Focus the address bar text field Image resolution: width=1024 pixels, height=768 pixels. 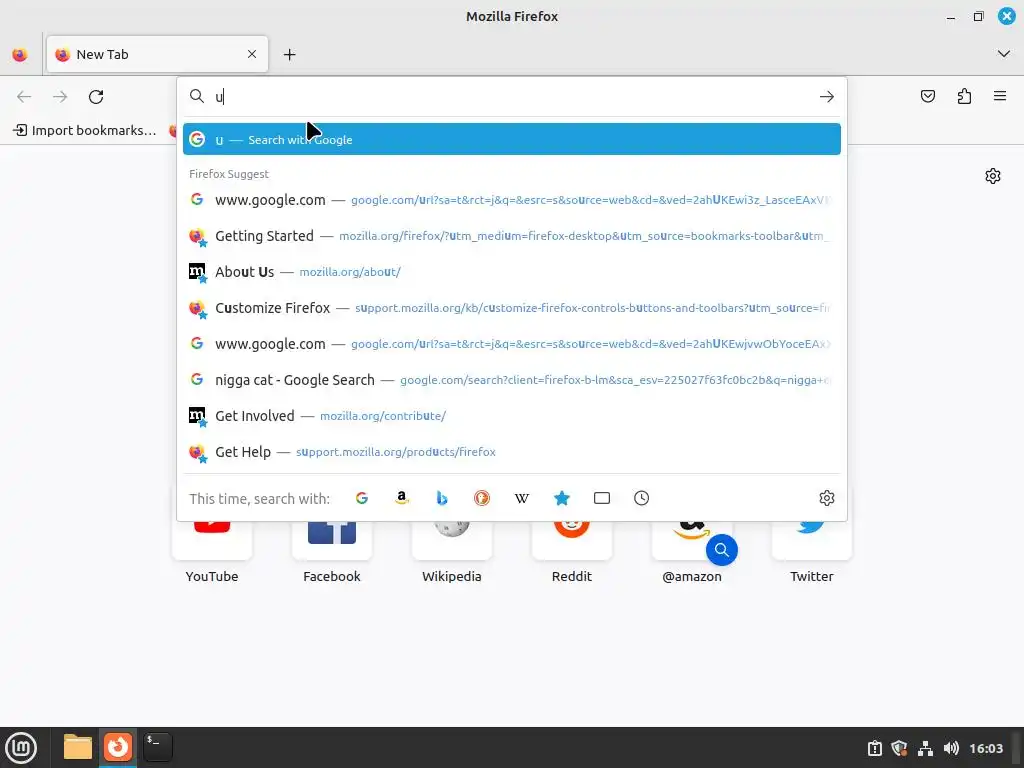pyautogui.click(x=513, y=97)
